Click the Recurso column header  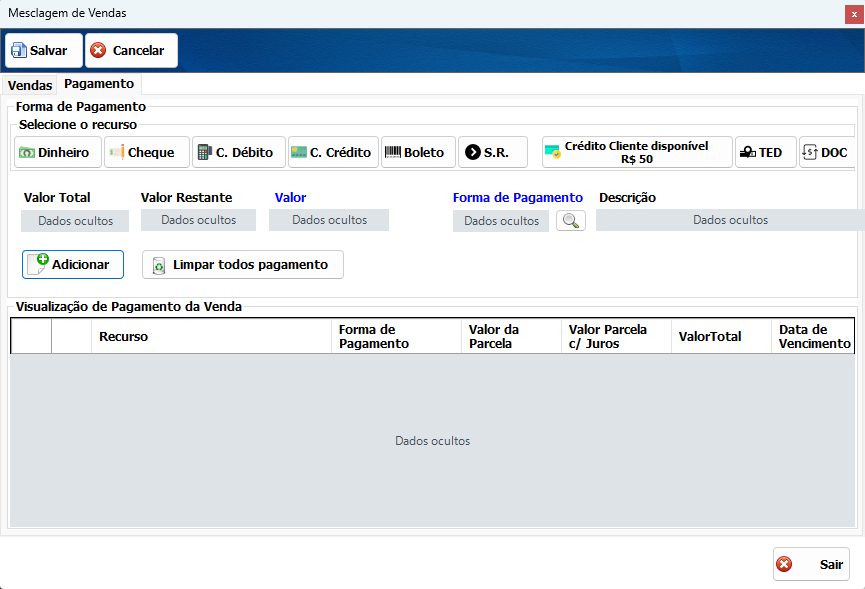point(211,336)
